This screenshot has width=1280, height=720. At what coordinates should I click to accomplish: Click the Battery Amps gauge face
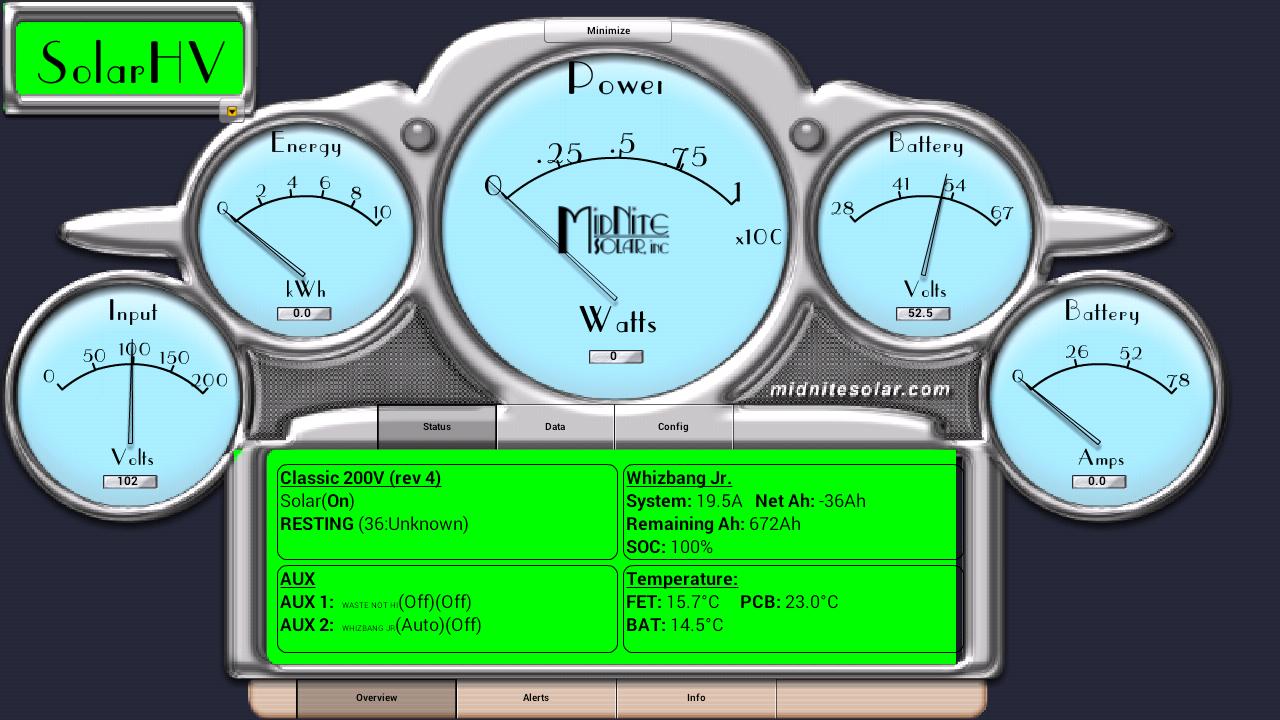1100,395
